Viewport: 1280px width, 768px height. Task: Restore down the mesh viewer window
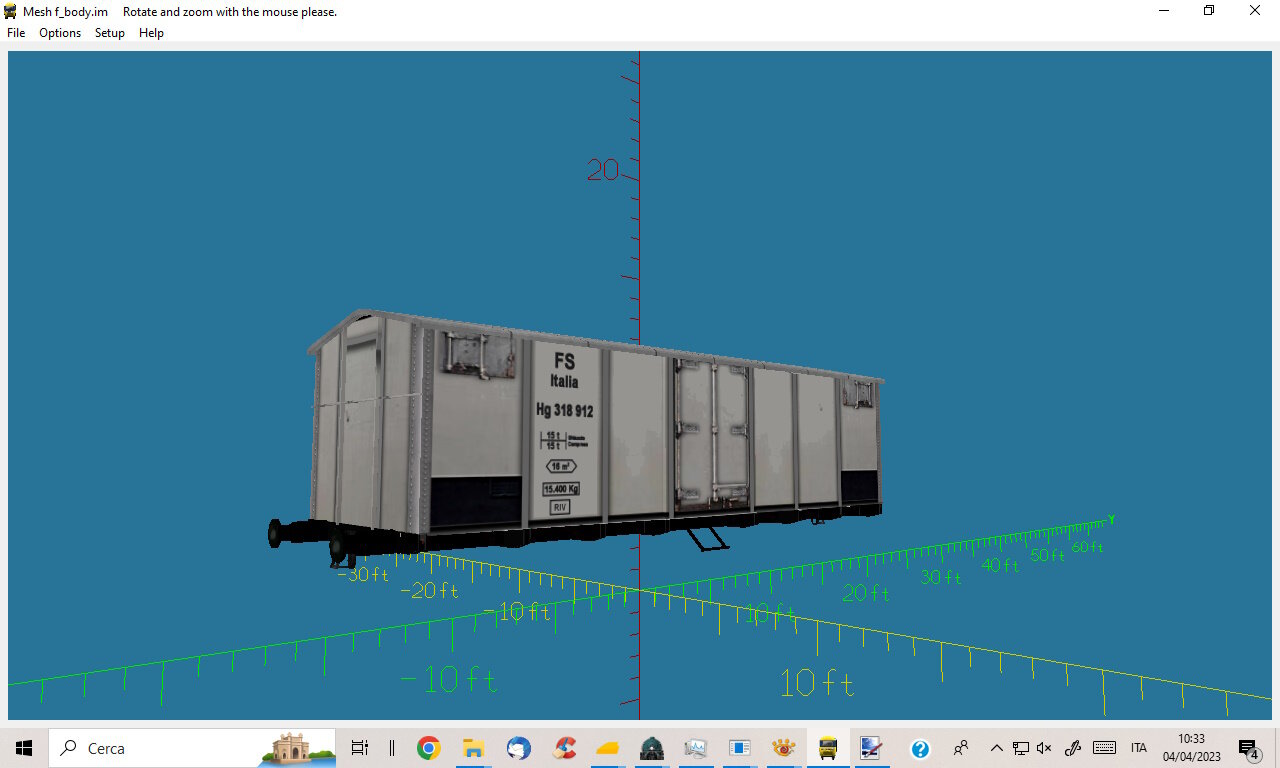pyautogui.click(x=1209, y=10)
